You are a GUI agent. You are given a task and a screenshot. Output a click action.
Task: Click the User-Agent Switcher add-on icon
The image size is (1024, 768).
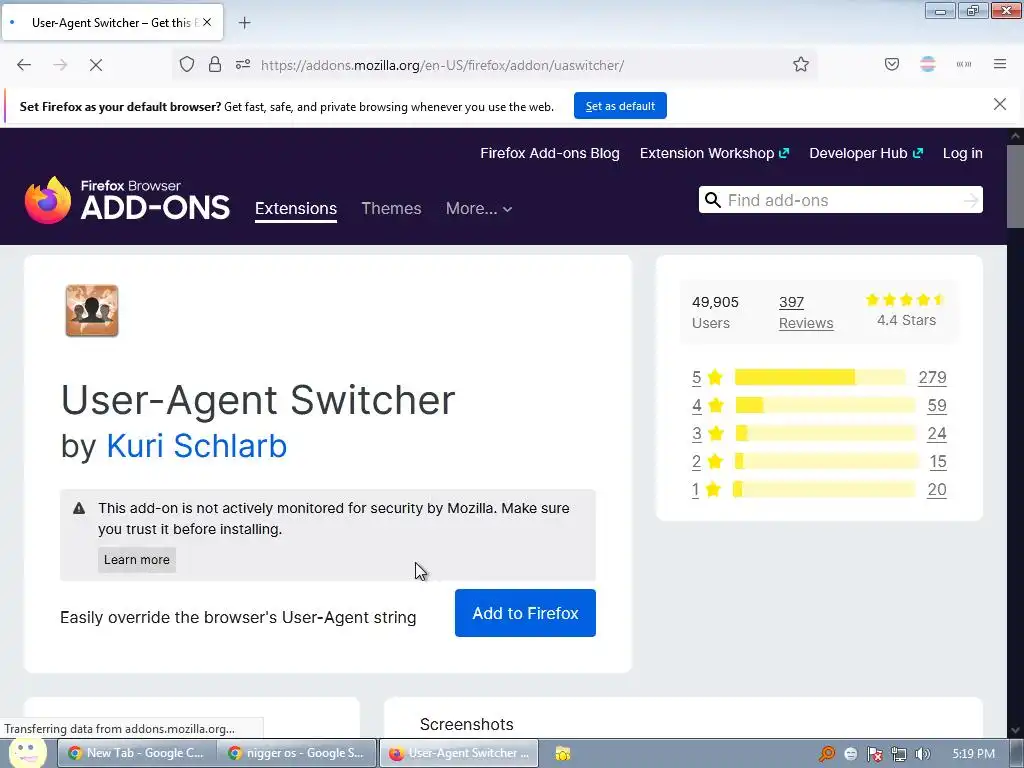click(92, 311)
